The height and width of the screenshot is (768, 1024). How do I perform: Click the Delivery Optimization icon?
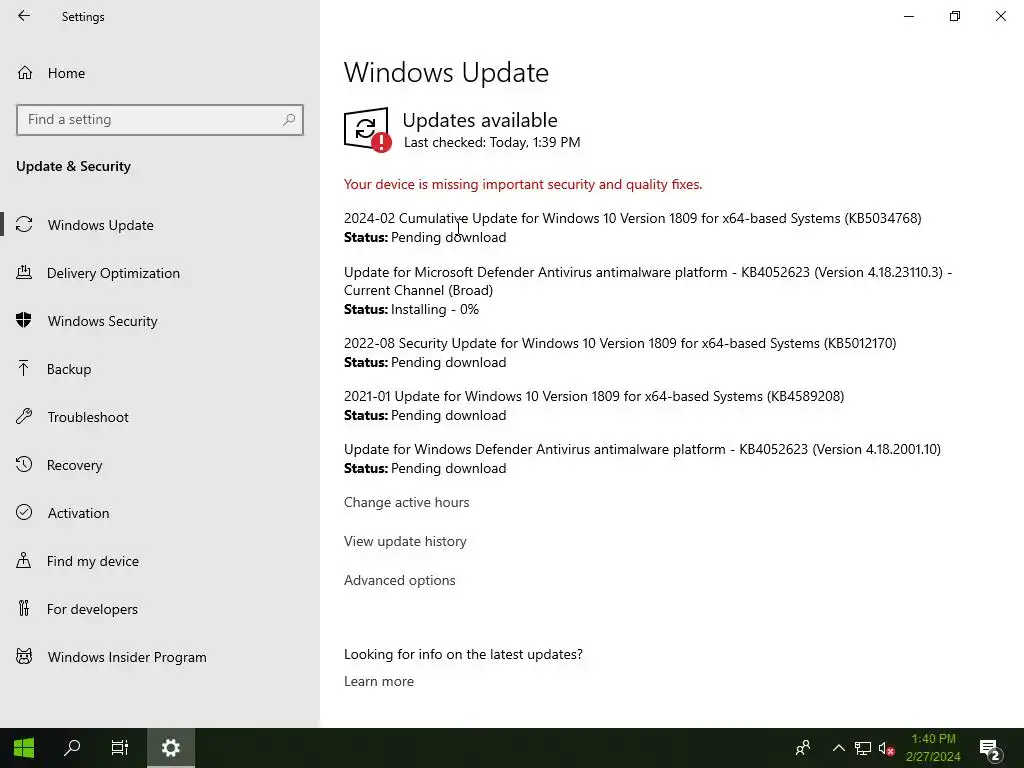coord(24,272)
